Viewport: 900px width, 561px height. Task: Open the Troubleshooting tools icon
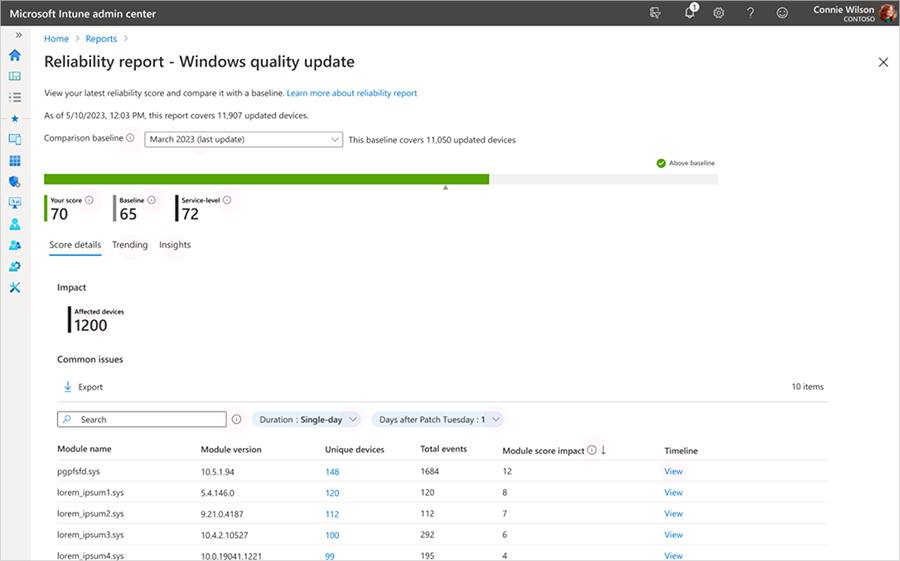(x=15, y=287)
